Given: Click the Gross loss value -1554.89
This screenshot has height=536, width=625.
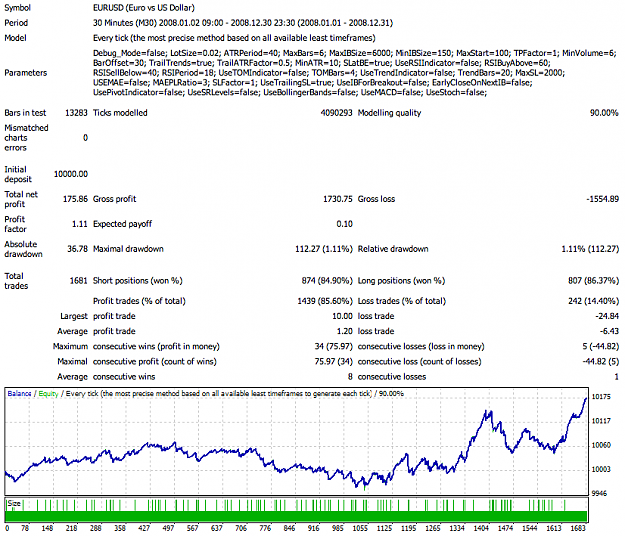Looking at the screenshot, I should coord(602,199).
